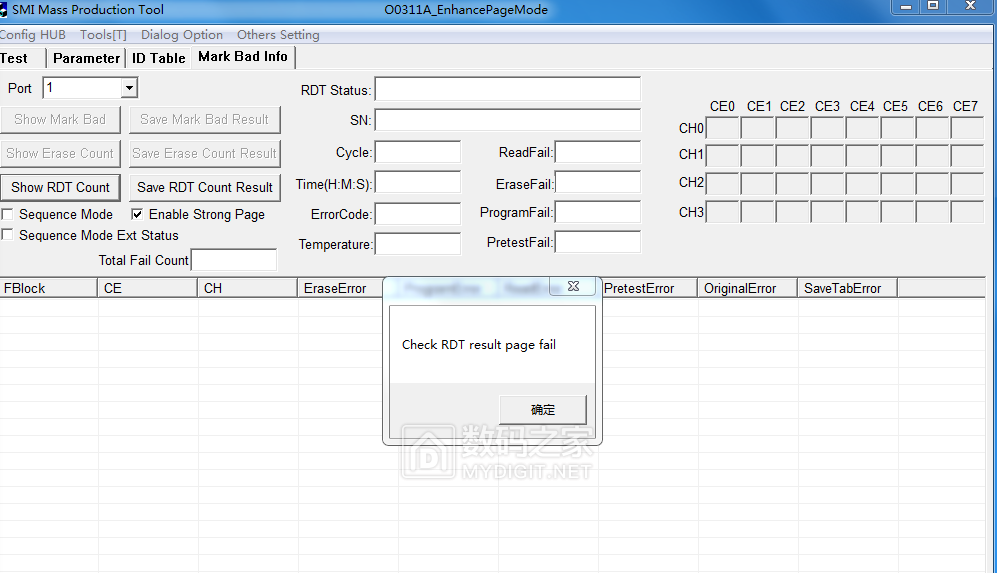The image size is (997, 573).
Task: Click the OriginalError column header
Action: (748, 288)
